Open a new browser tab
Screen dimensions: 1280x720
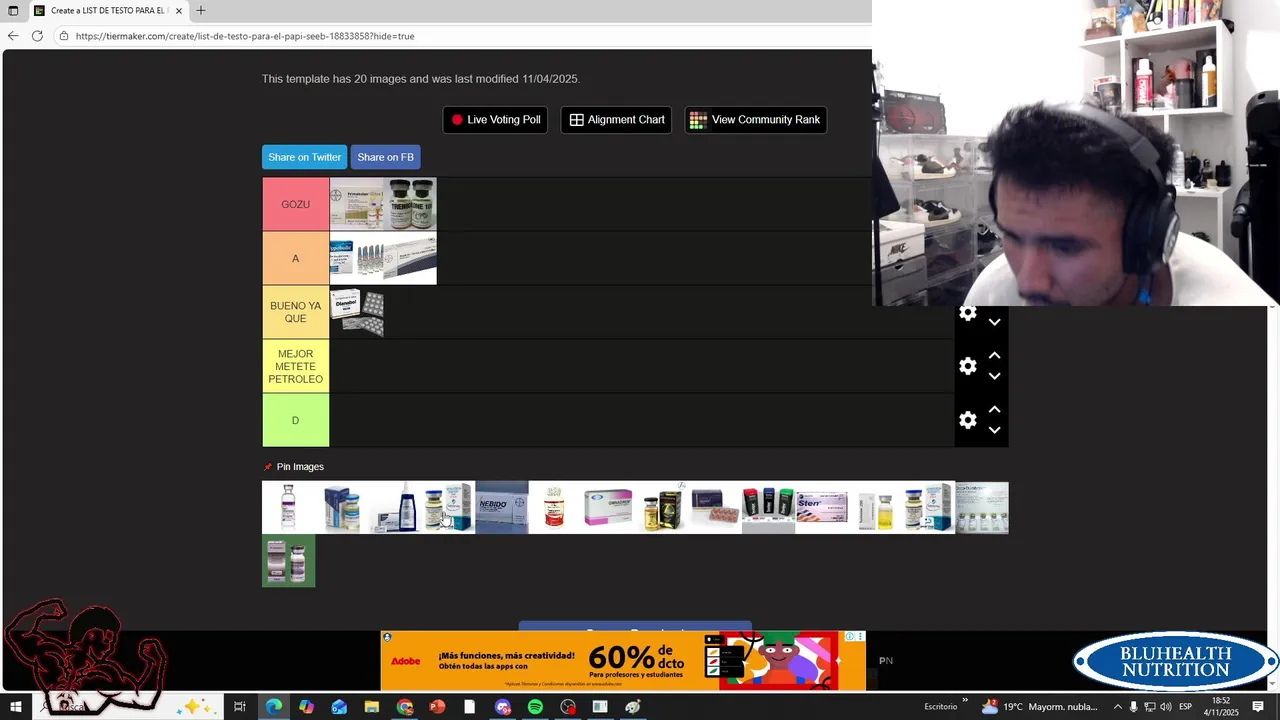point(201,11)
